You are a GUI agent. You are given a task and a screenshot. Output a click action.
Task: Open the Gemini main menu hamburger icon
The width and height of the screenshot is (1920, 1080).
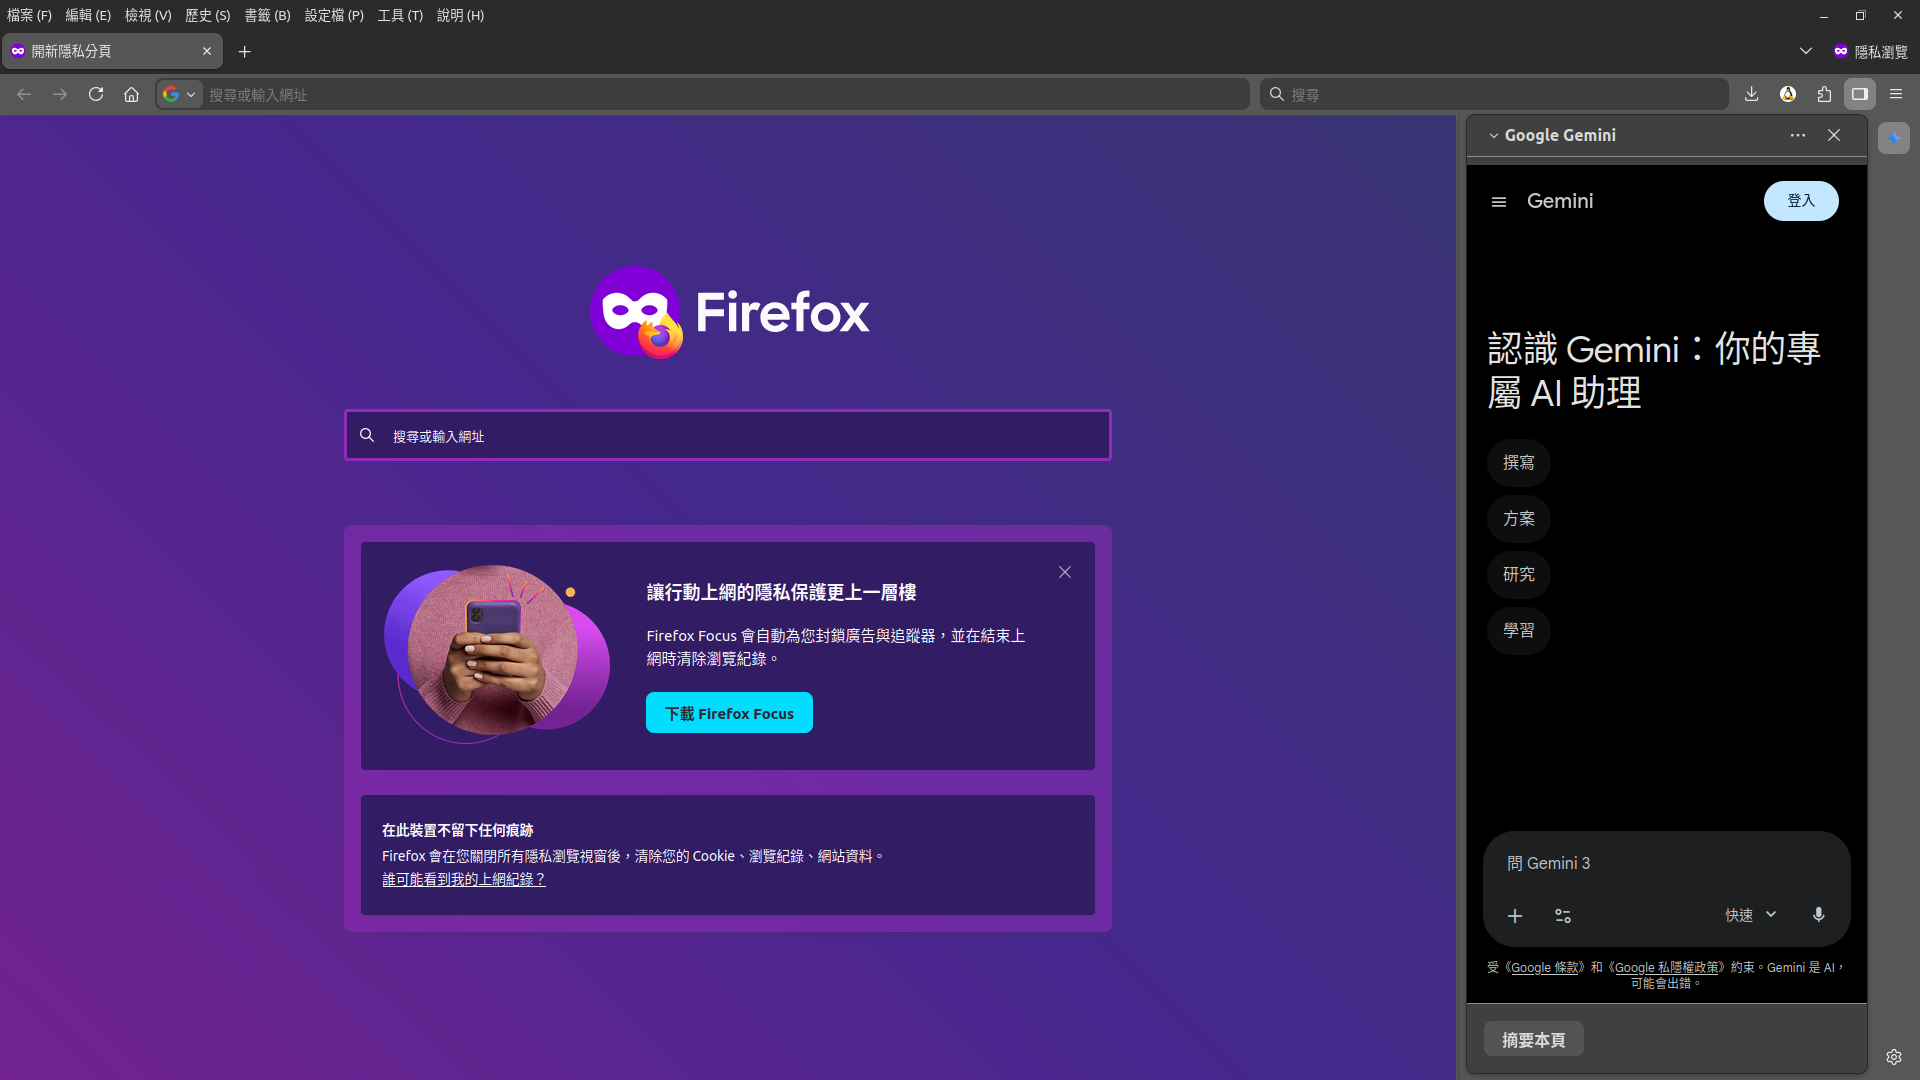pos(1499,202)
